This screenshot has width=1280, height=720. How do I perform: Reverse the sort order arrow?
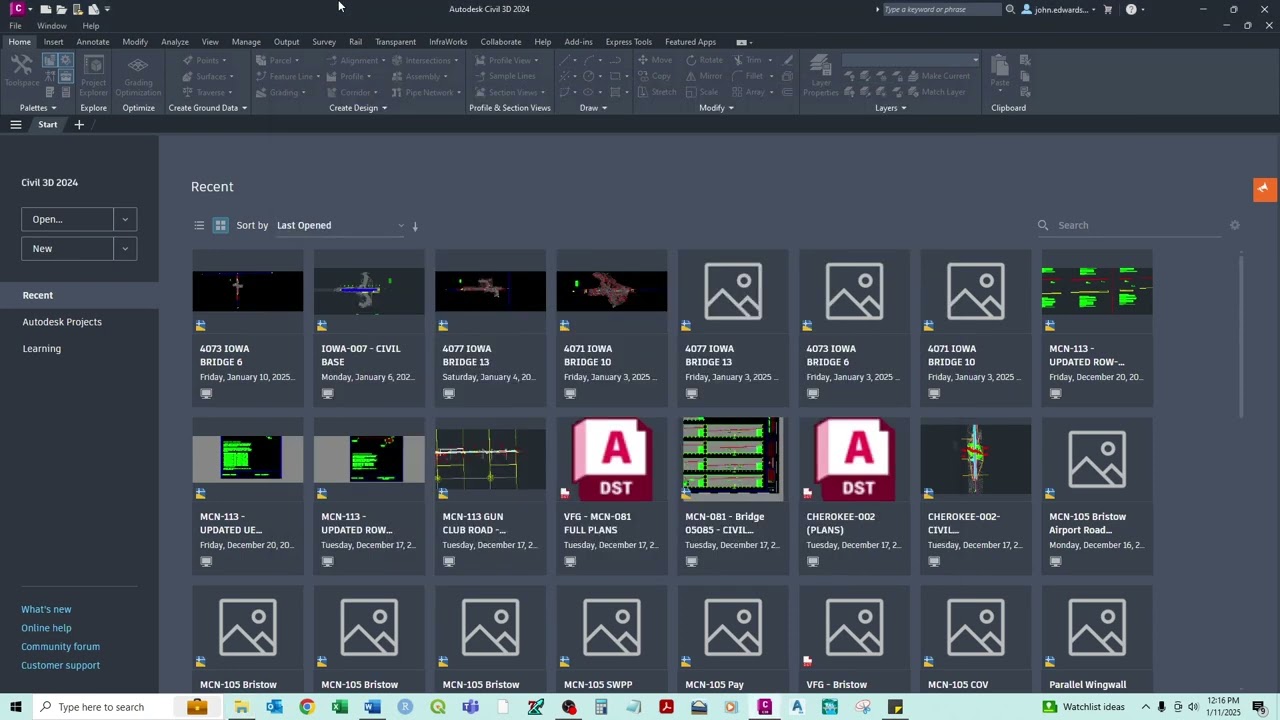[415, 226]
